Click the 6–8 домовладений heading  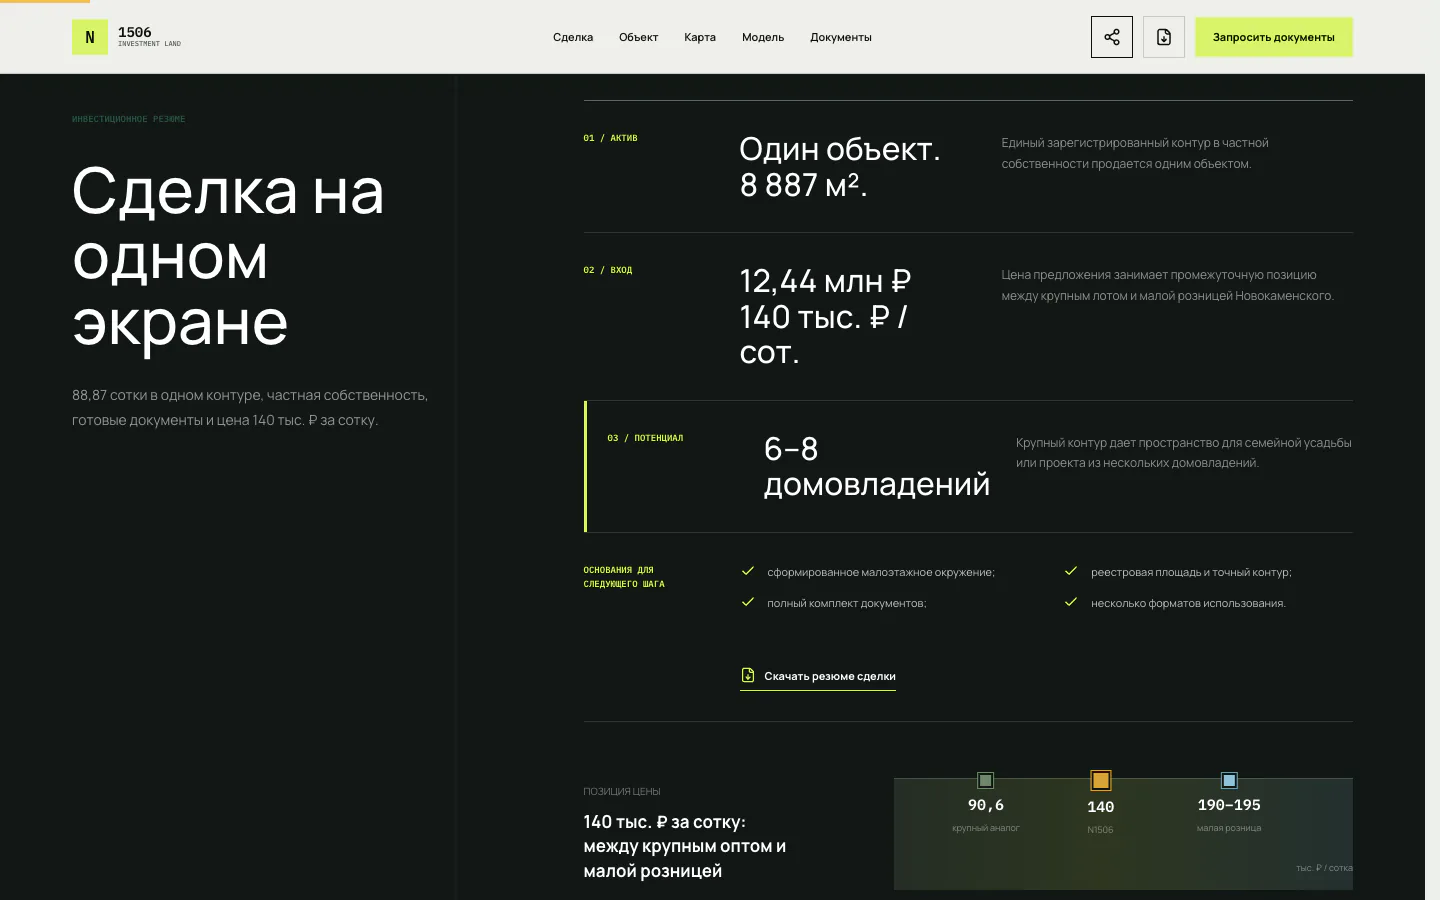click(877, 466)
